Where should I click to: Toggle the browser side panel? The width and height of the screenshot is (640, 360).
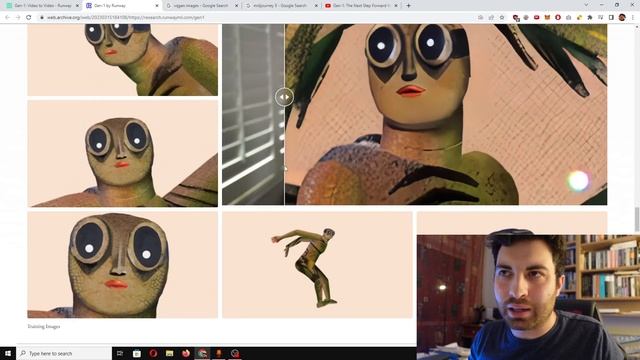pos(611,18)
